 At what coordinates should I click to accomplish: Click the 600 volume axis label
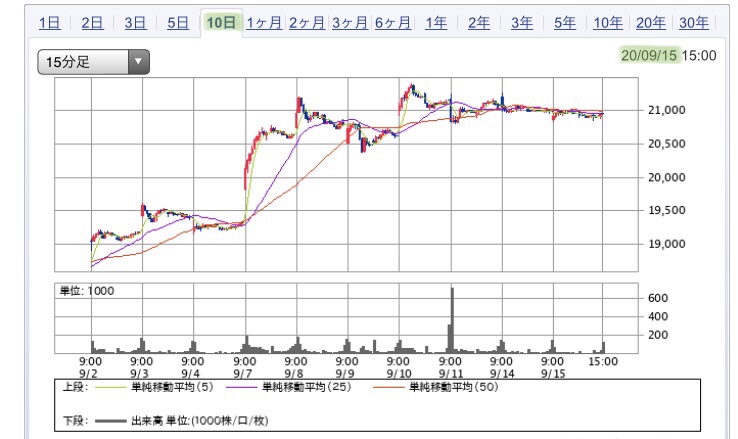pos(658,298)
